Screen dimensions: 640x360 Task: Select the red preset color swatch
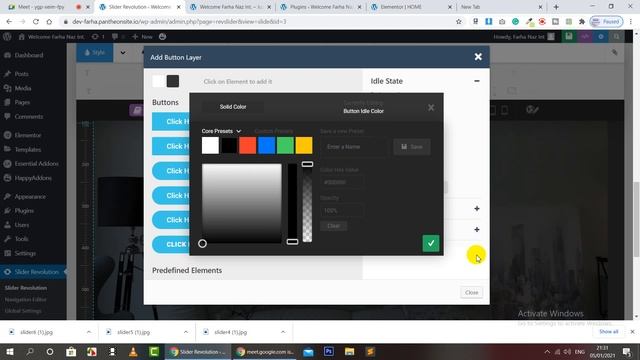coord(248,145)
